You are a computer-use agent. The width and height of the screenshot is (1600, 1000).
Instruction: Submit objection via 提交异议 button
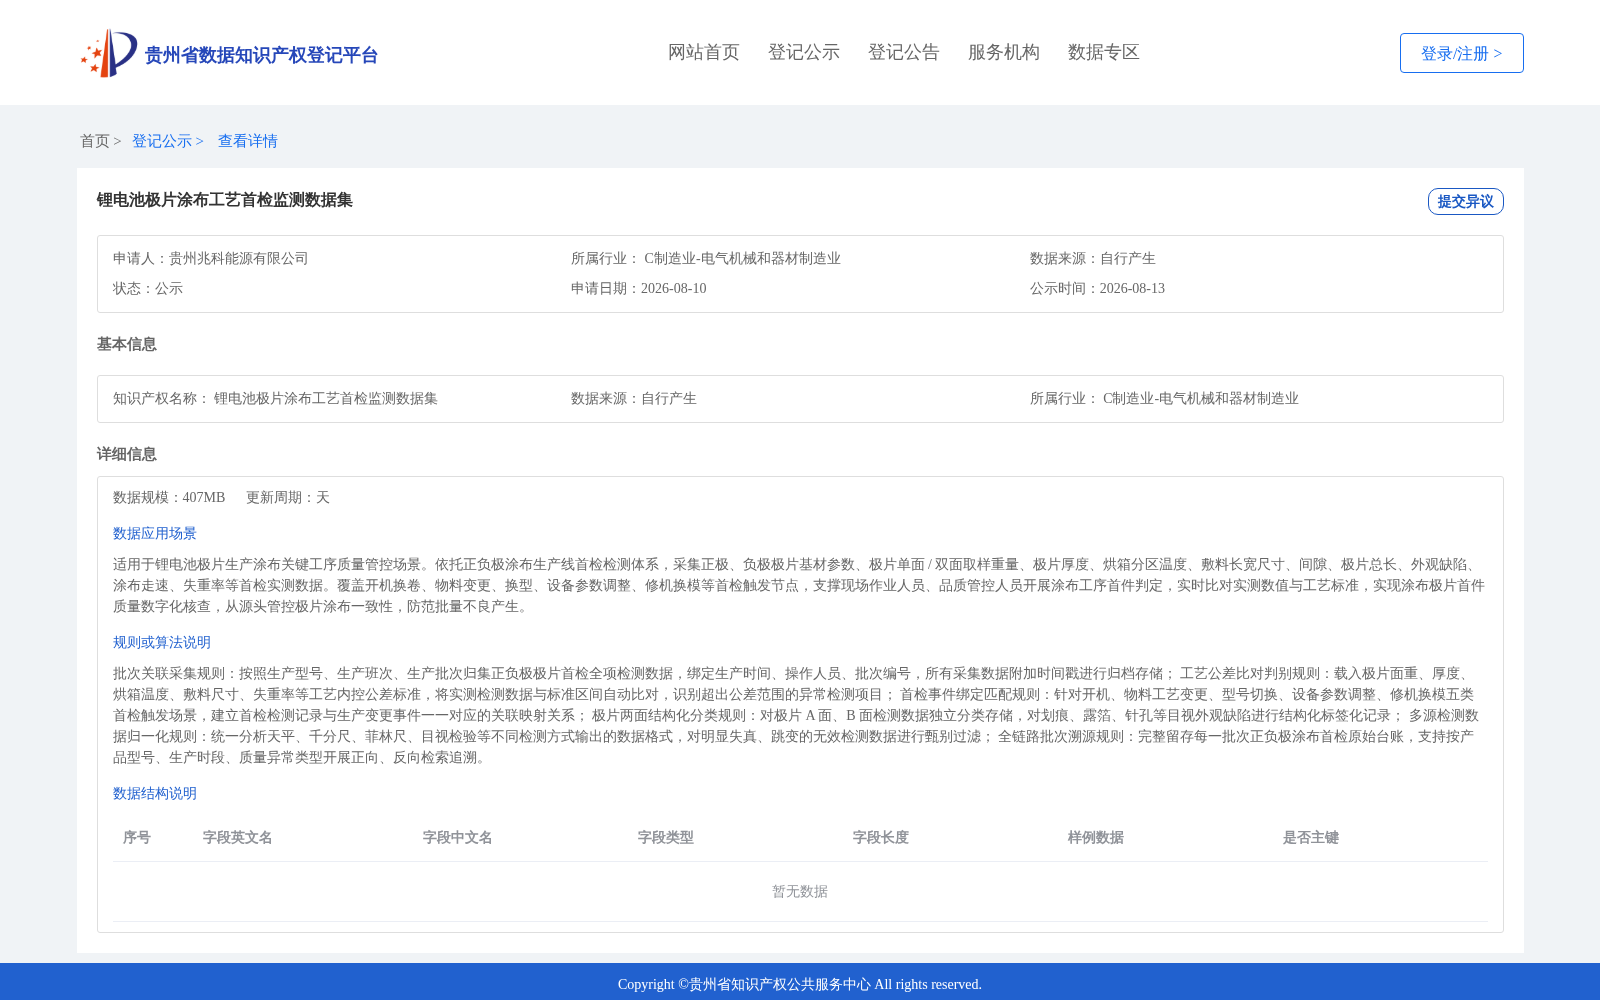(x=1465, y=201)
